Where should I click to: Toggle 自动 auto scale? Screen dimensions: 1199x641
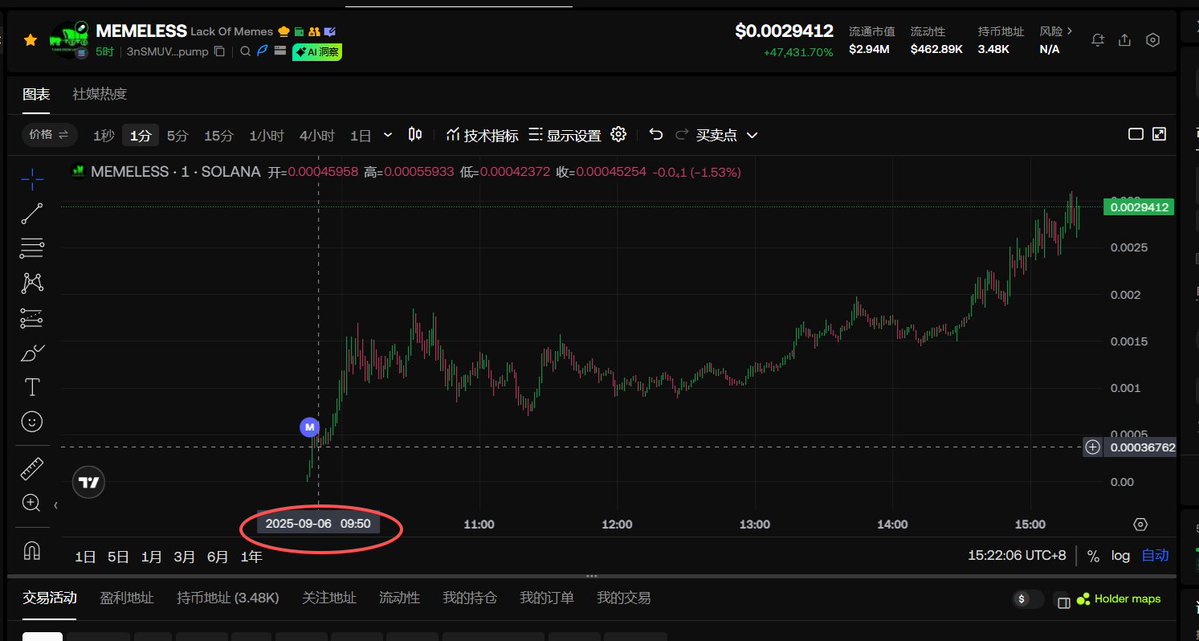coord(1155,556)
